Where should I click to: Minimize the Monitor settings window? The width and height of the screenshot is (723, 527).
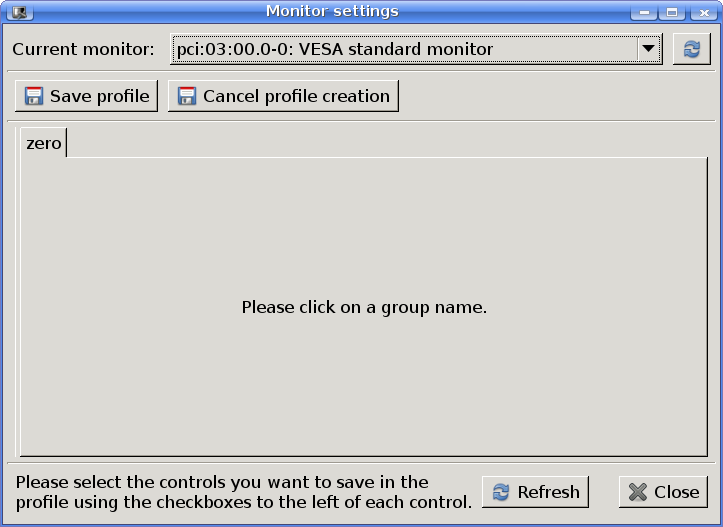pyautogui.click(x=645, y=12)
